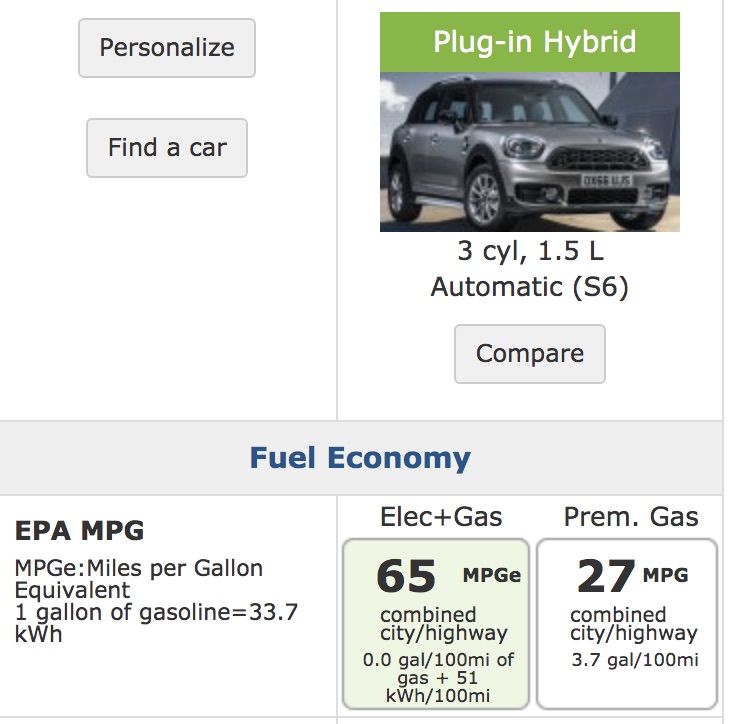Click the Elec+Gas column label
The image size is (736, 724).
(x=441, y=516)
